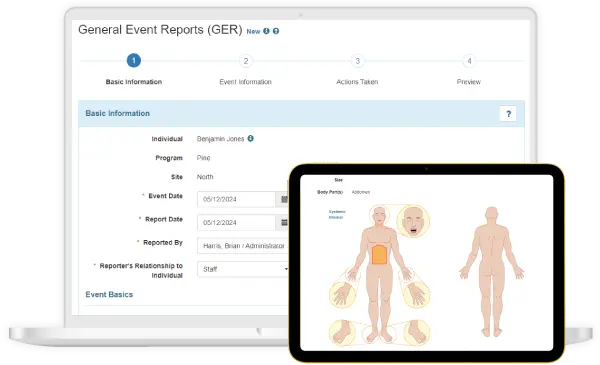Select the left-side enlarged hand circle
600x365 pixels.
[342, 295]
